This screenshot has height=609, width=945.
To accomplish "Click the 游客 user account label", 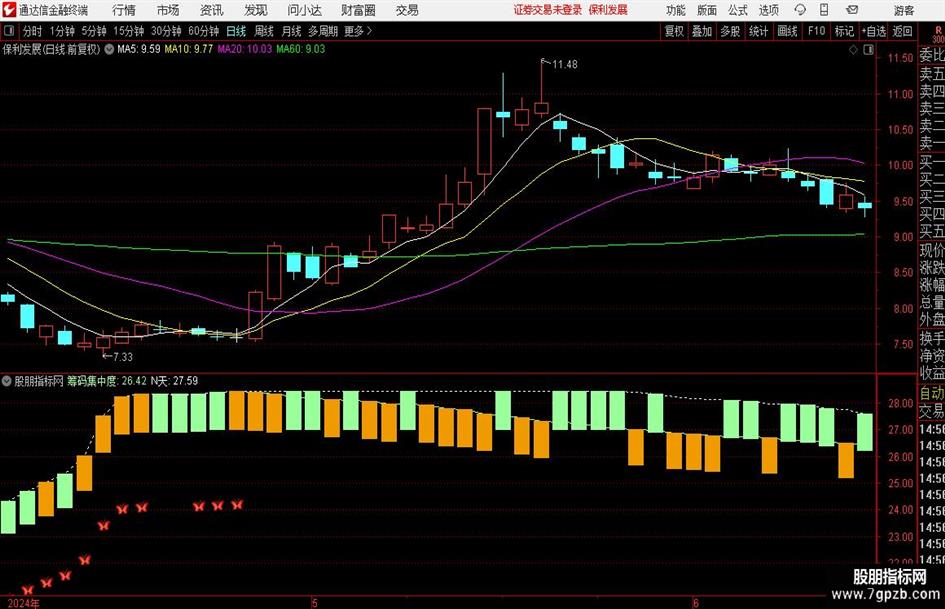I will click(904, 10).
